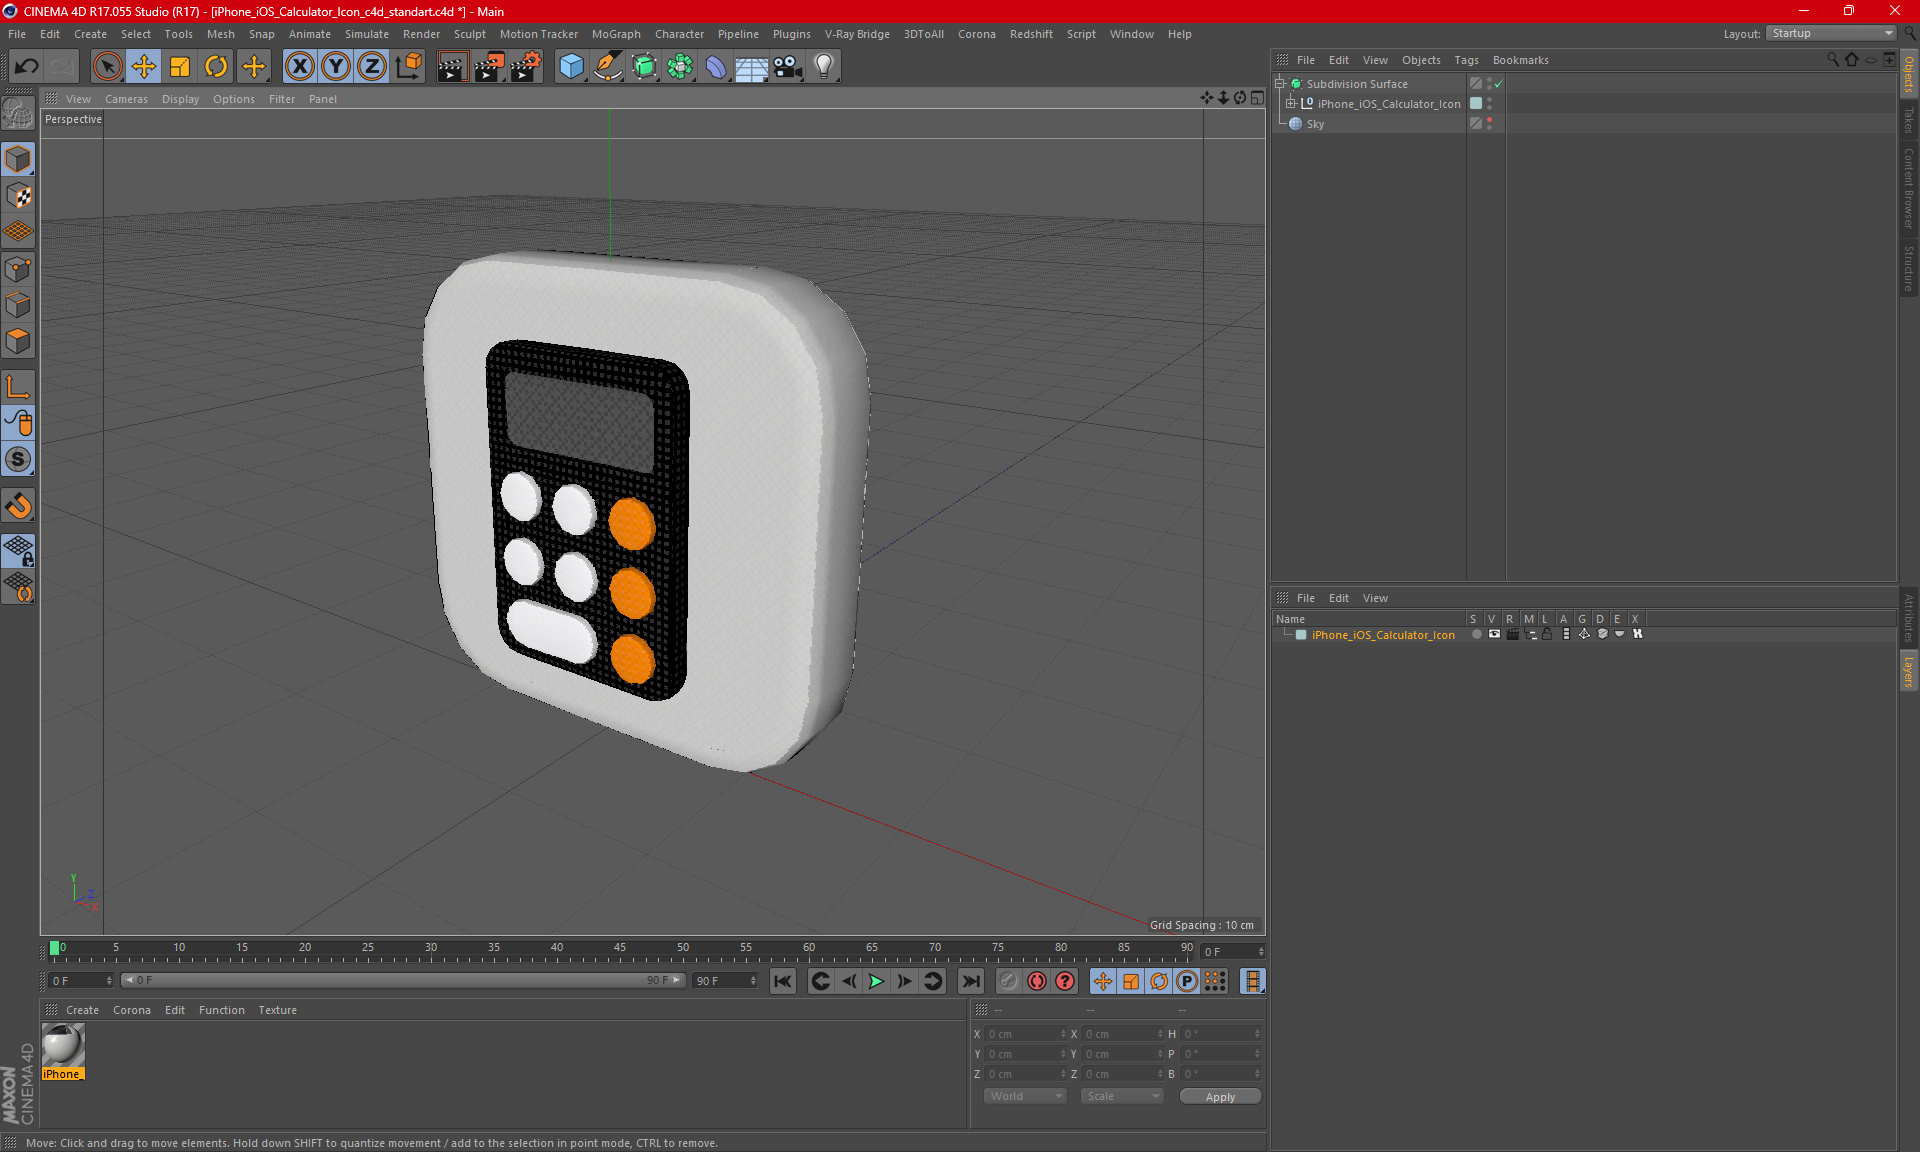Open the Simulate menu
The width and height of the screenshot is (1920, 1152).
click(367, 34)
